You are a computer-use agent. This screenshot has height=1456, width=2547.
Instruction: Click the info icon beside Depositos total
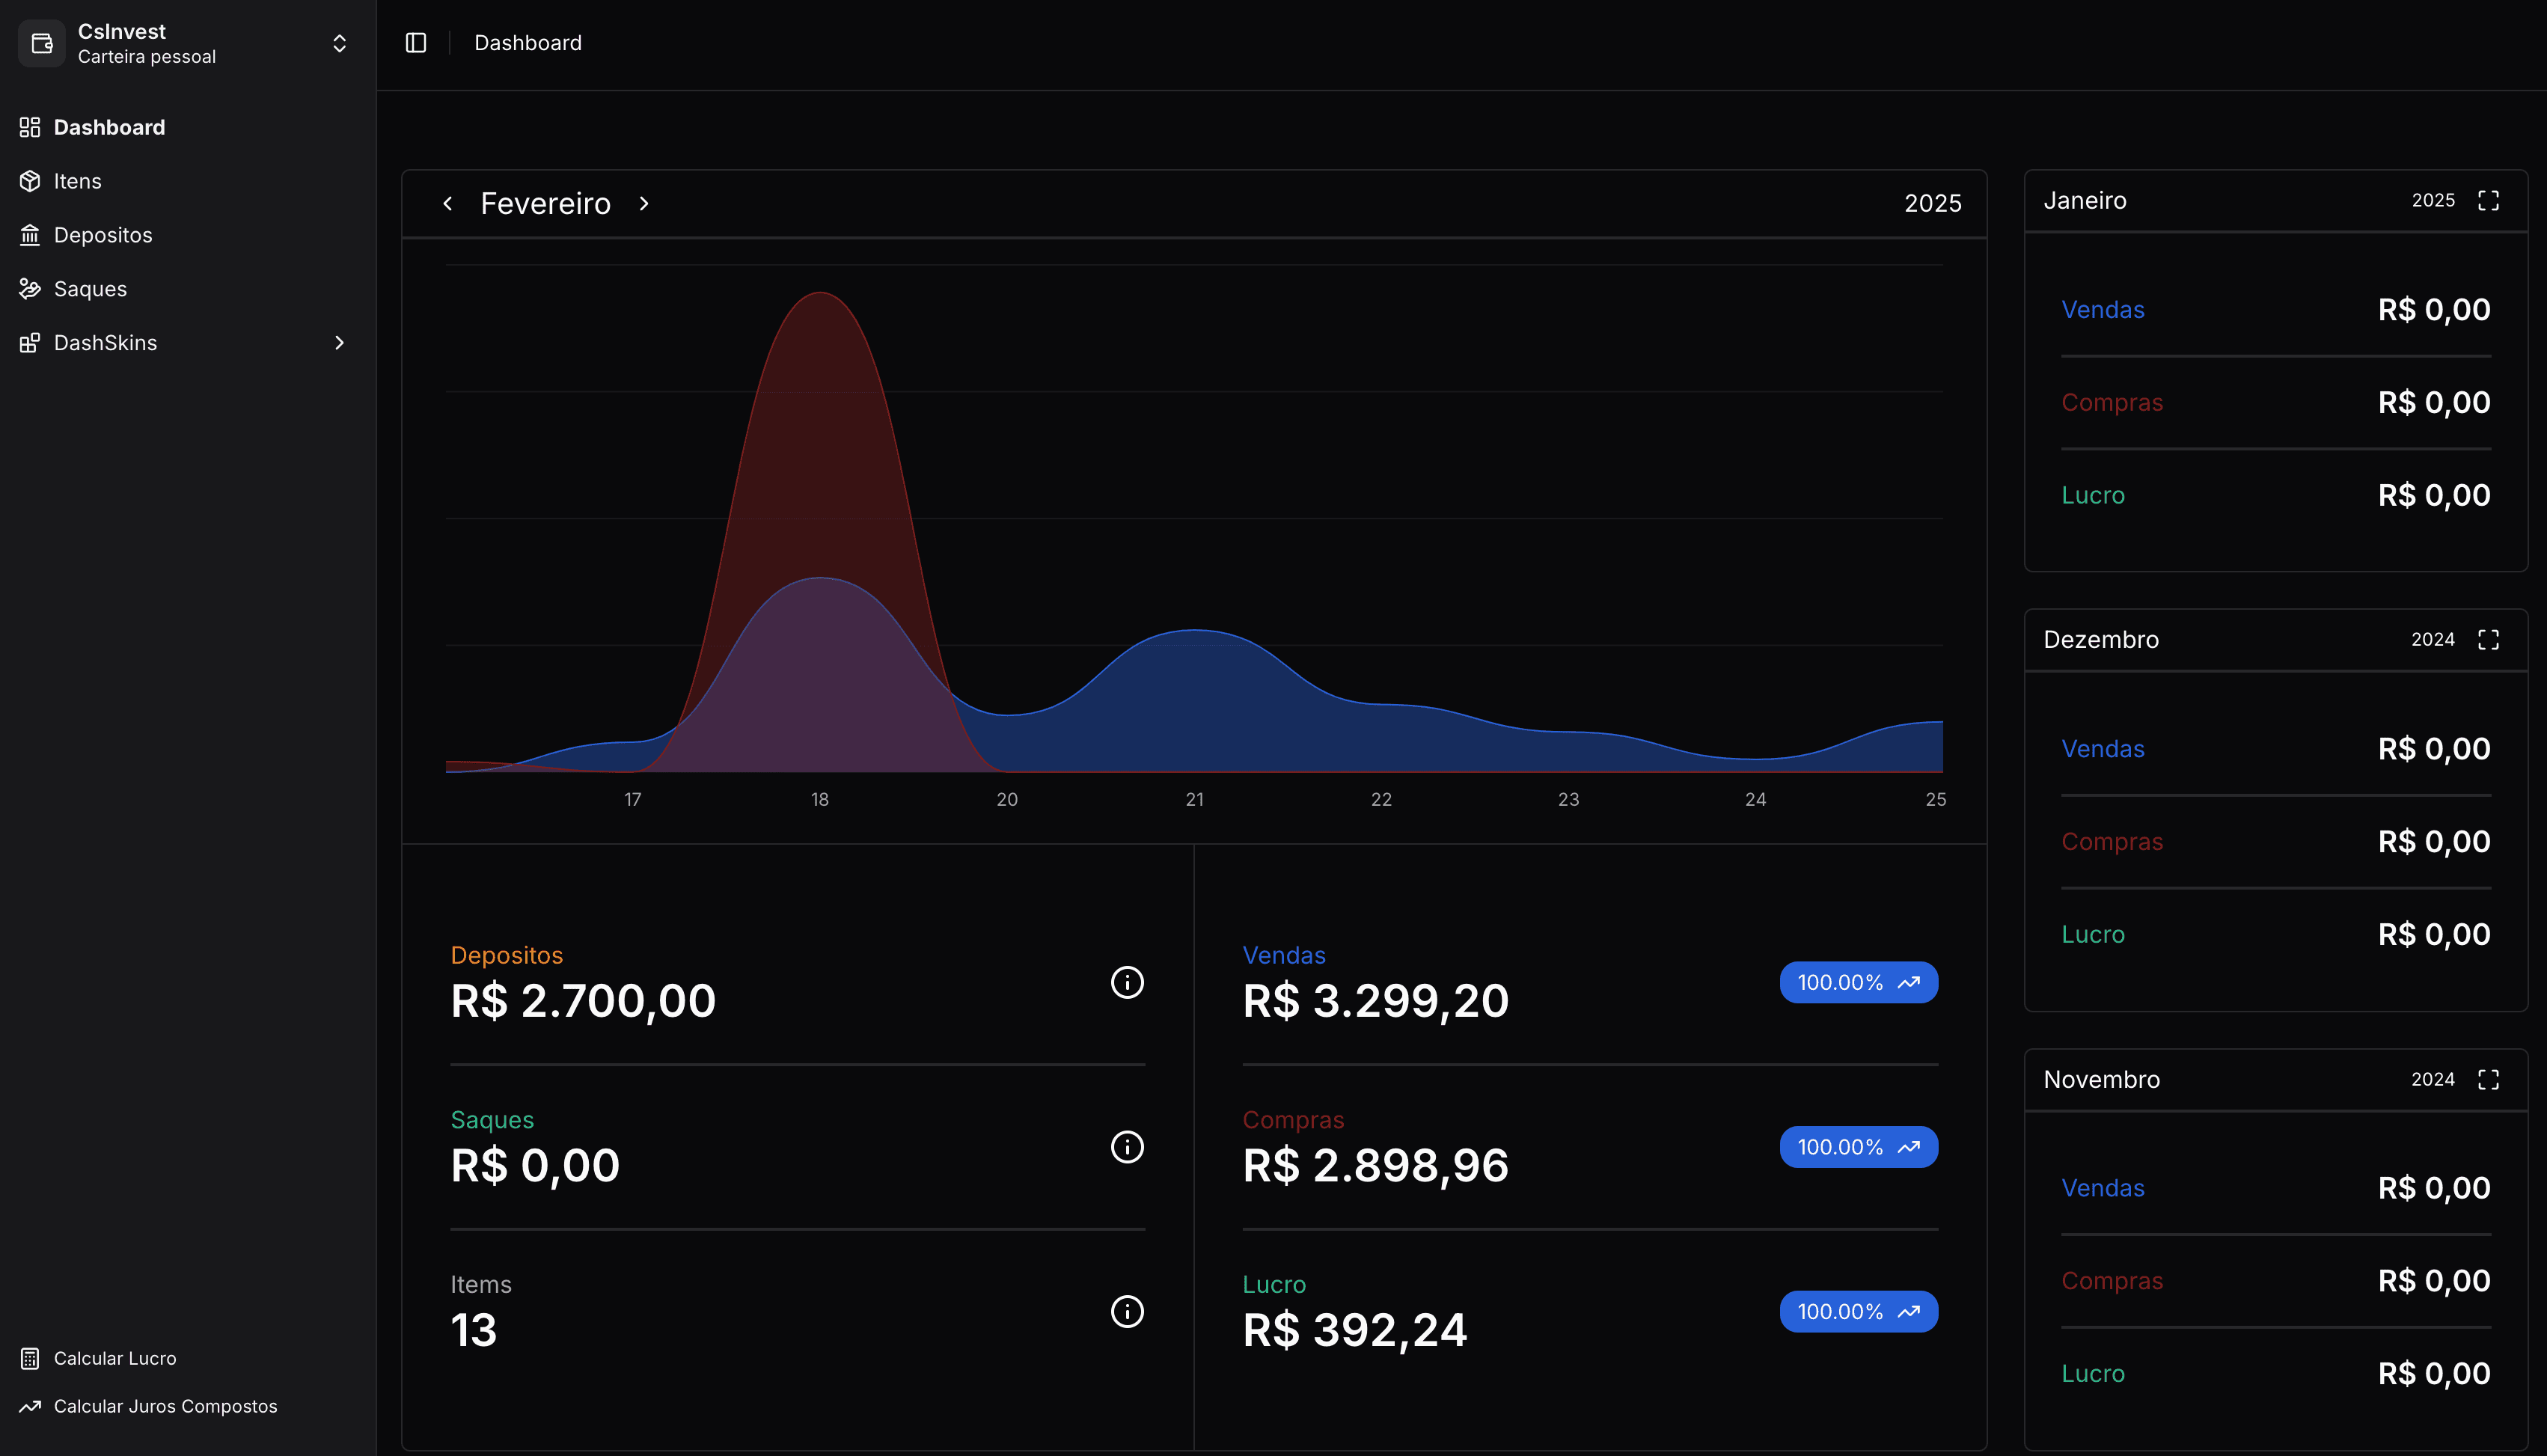(1128, 982)
